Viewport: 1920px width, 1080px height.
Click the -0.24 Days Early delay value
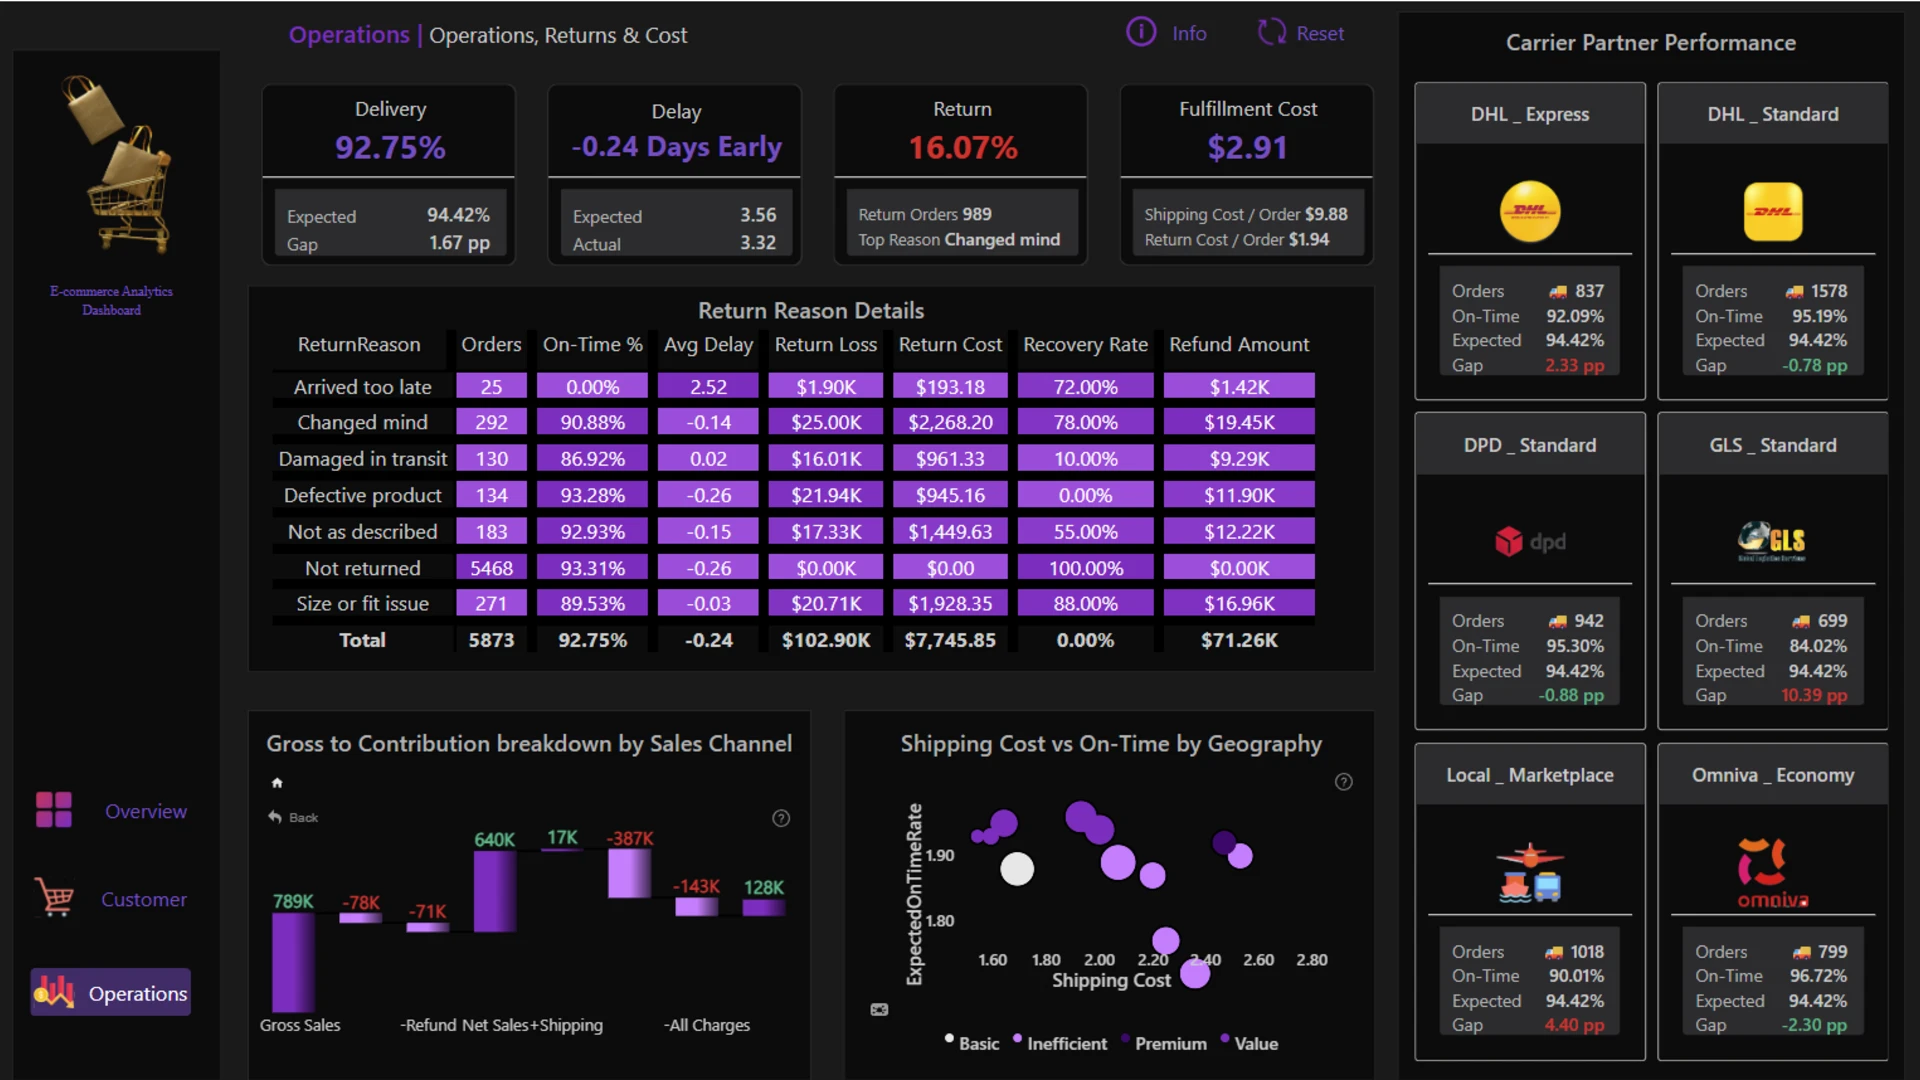click(676, 147)
